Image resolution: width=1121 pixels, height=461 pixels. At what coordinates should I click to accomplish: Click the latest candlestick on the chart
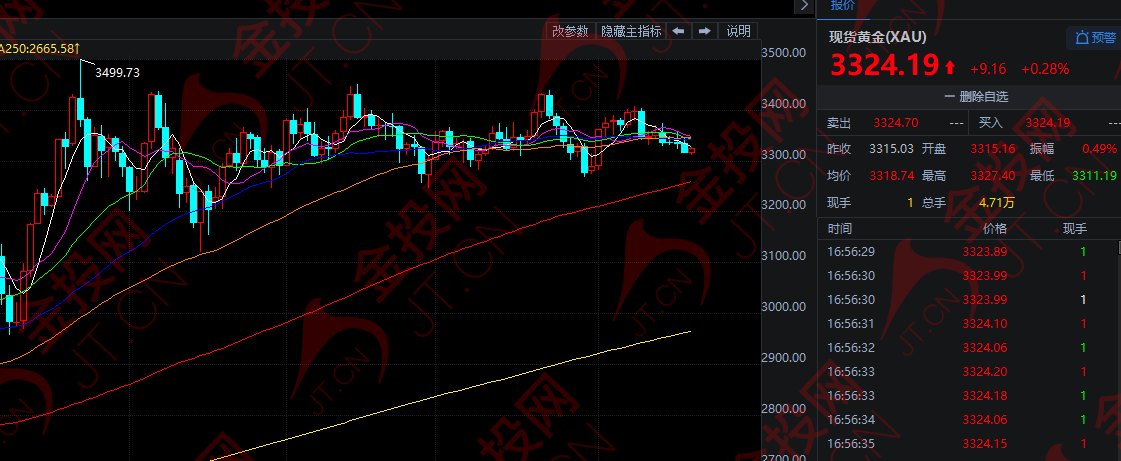click(x=691, y=150)
